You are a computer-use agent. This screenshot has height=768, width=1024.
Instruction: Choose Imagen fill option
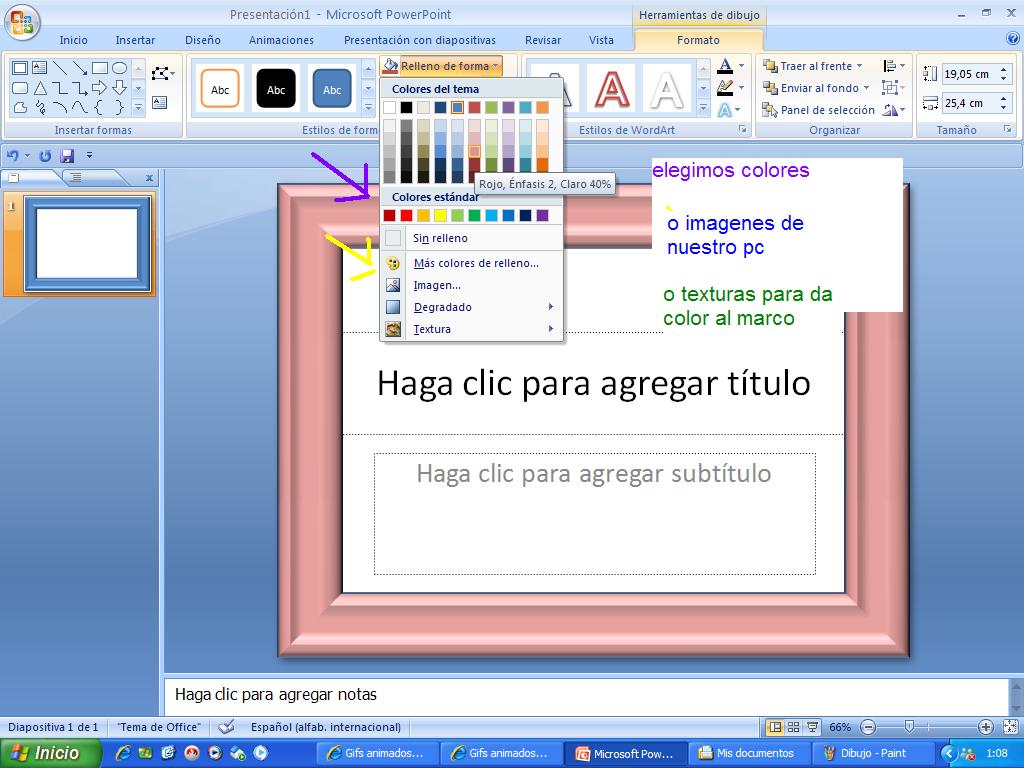(x=472, y=285)
